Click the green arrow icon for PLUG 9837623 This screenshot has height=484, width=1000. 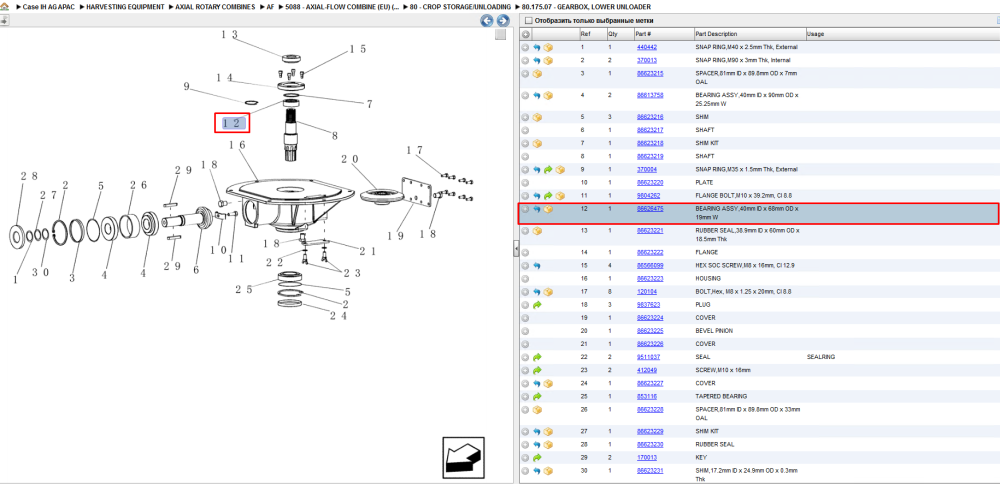click(x=537, y=305)
